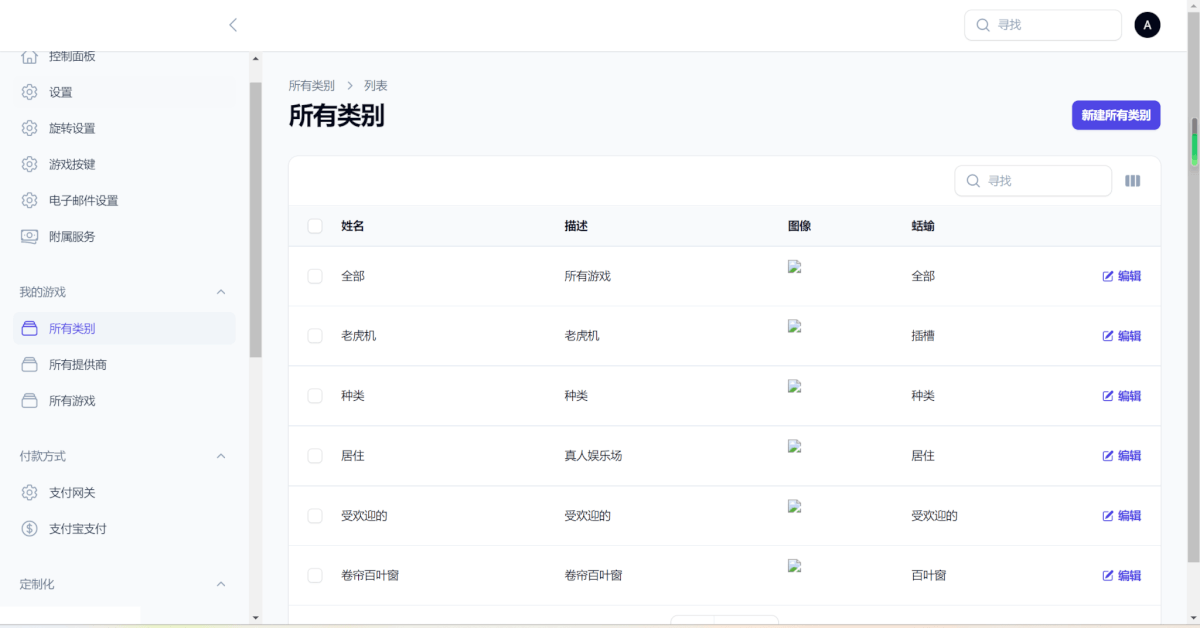This screenshot has height=628, width=1200.
Task: Tick the checkbox for 受欢迎的 row
Action: tap(315, 516)
